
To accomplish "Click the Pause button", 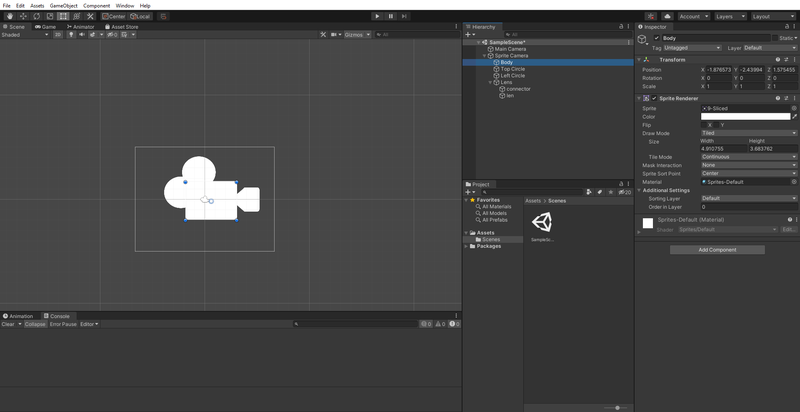I will (391, 16).
